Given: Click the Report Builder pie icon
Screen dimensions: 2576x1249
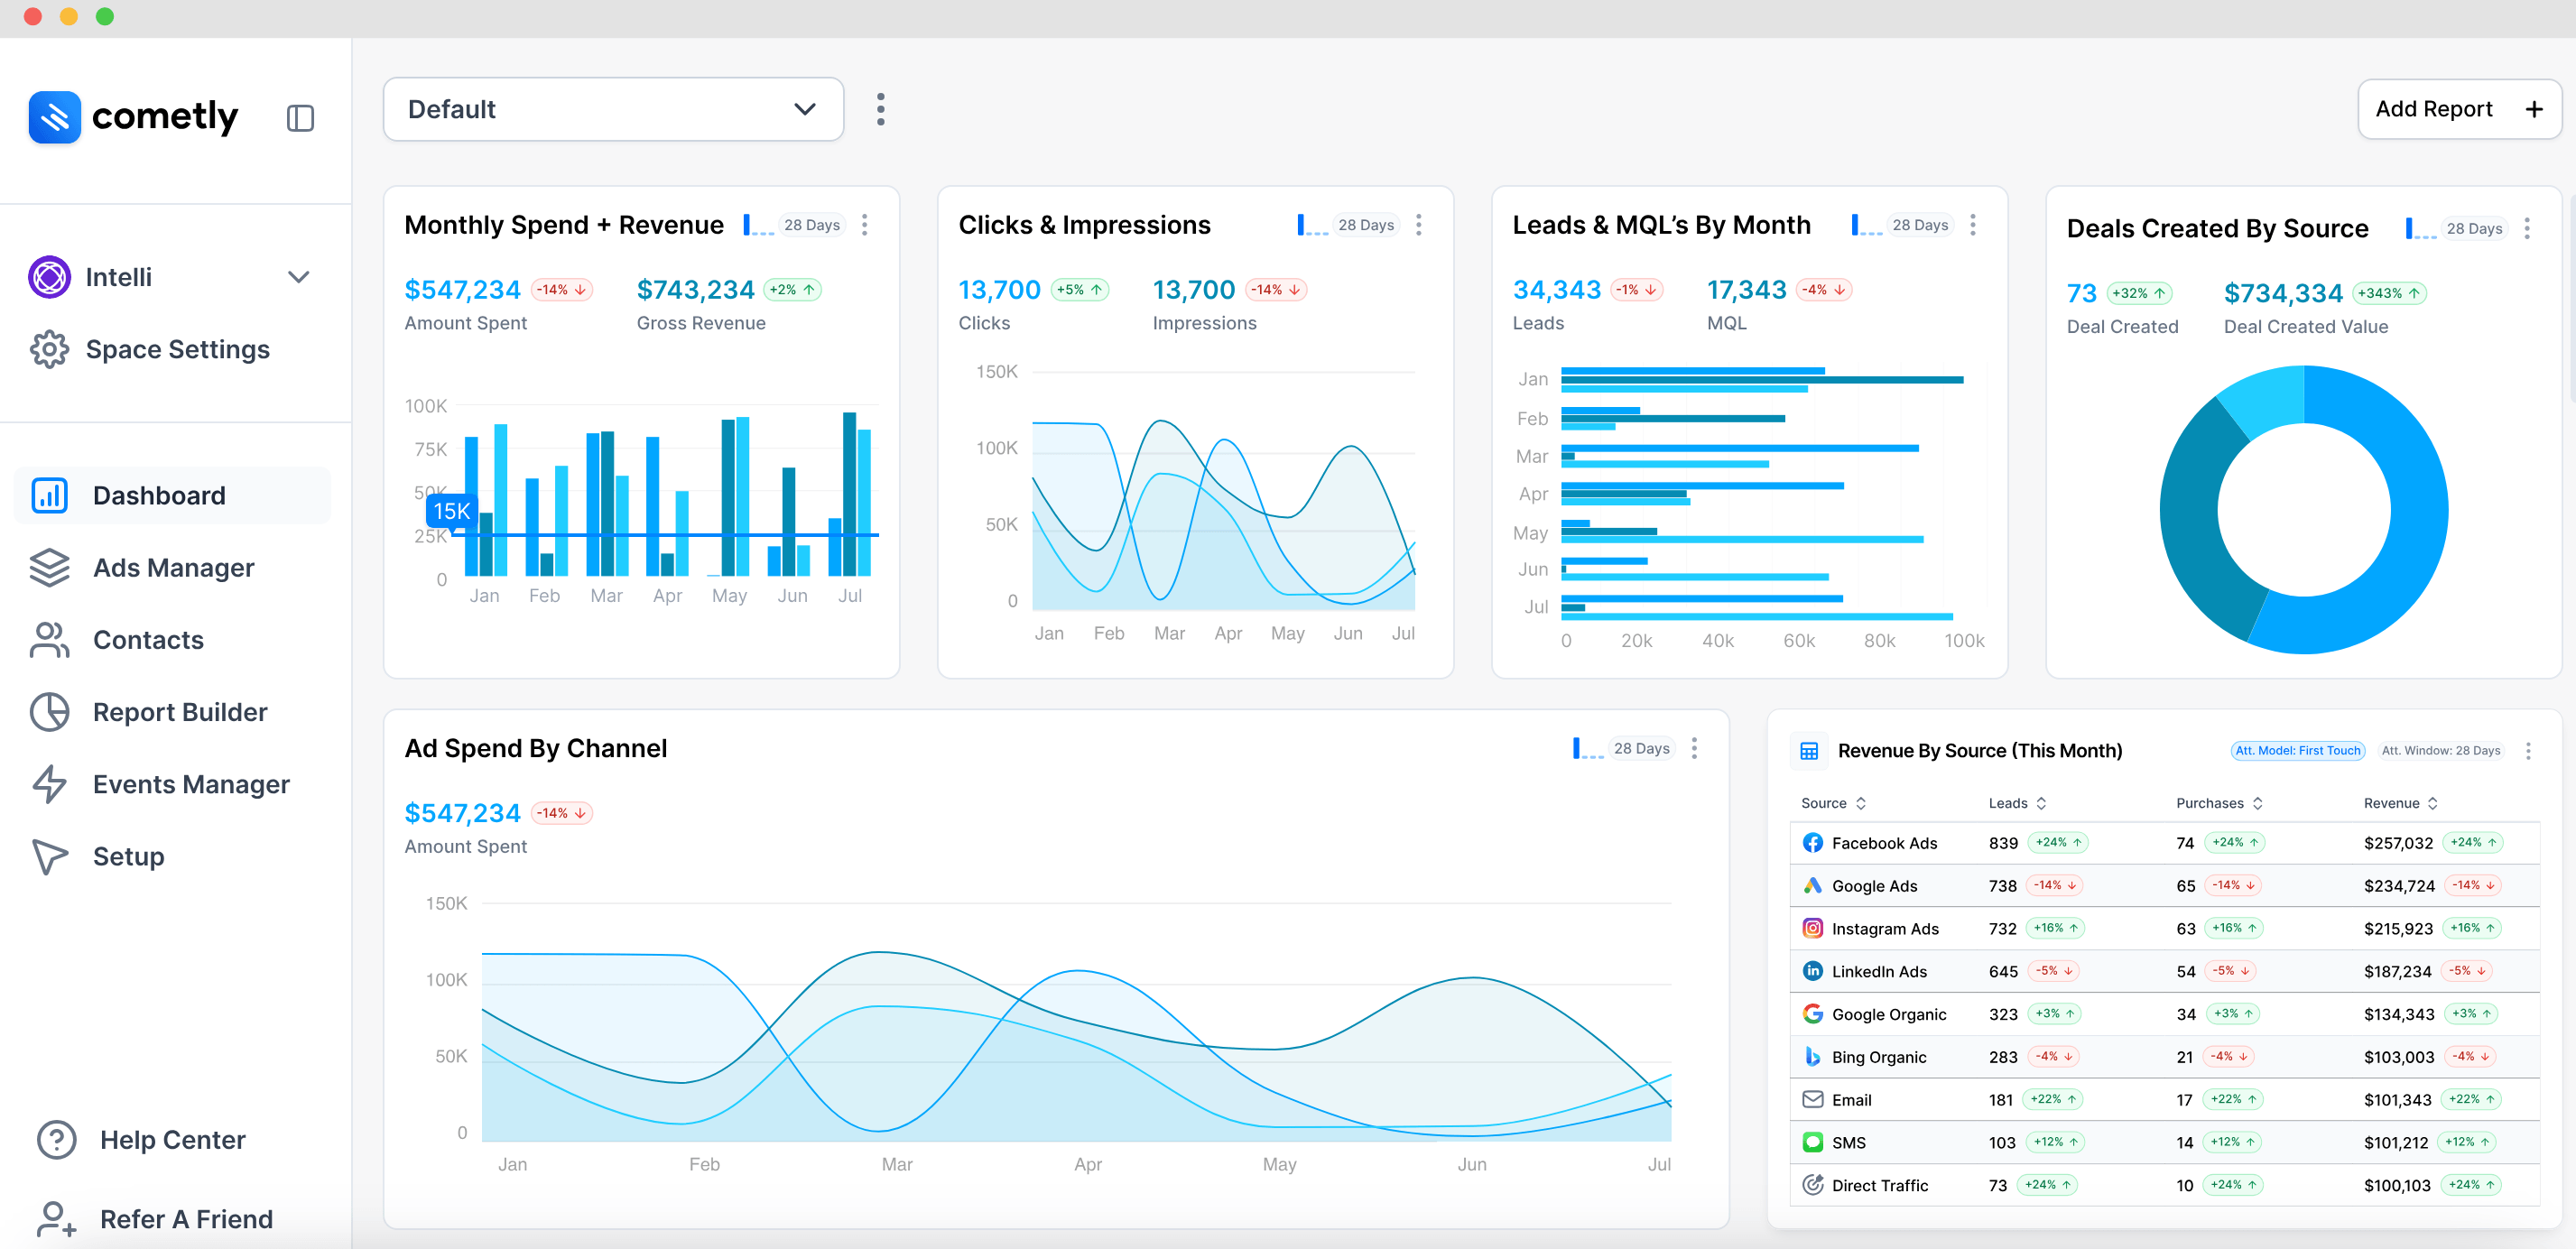Looking at the screenshot, I should (x=49, y=712).
